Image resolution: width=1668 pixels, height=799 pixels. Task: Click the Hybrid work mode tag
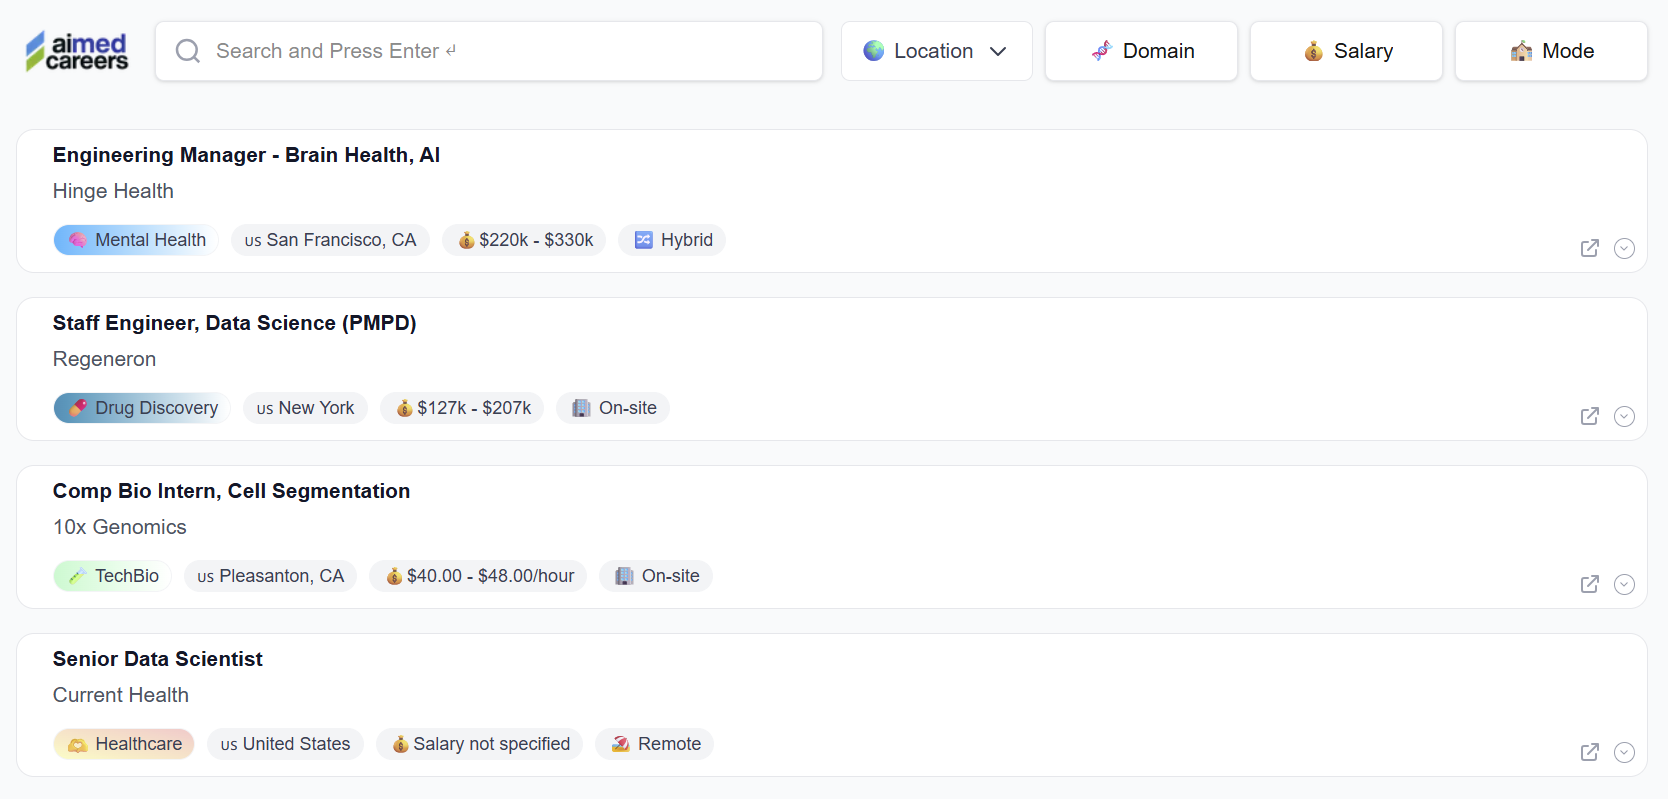672,240
